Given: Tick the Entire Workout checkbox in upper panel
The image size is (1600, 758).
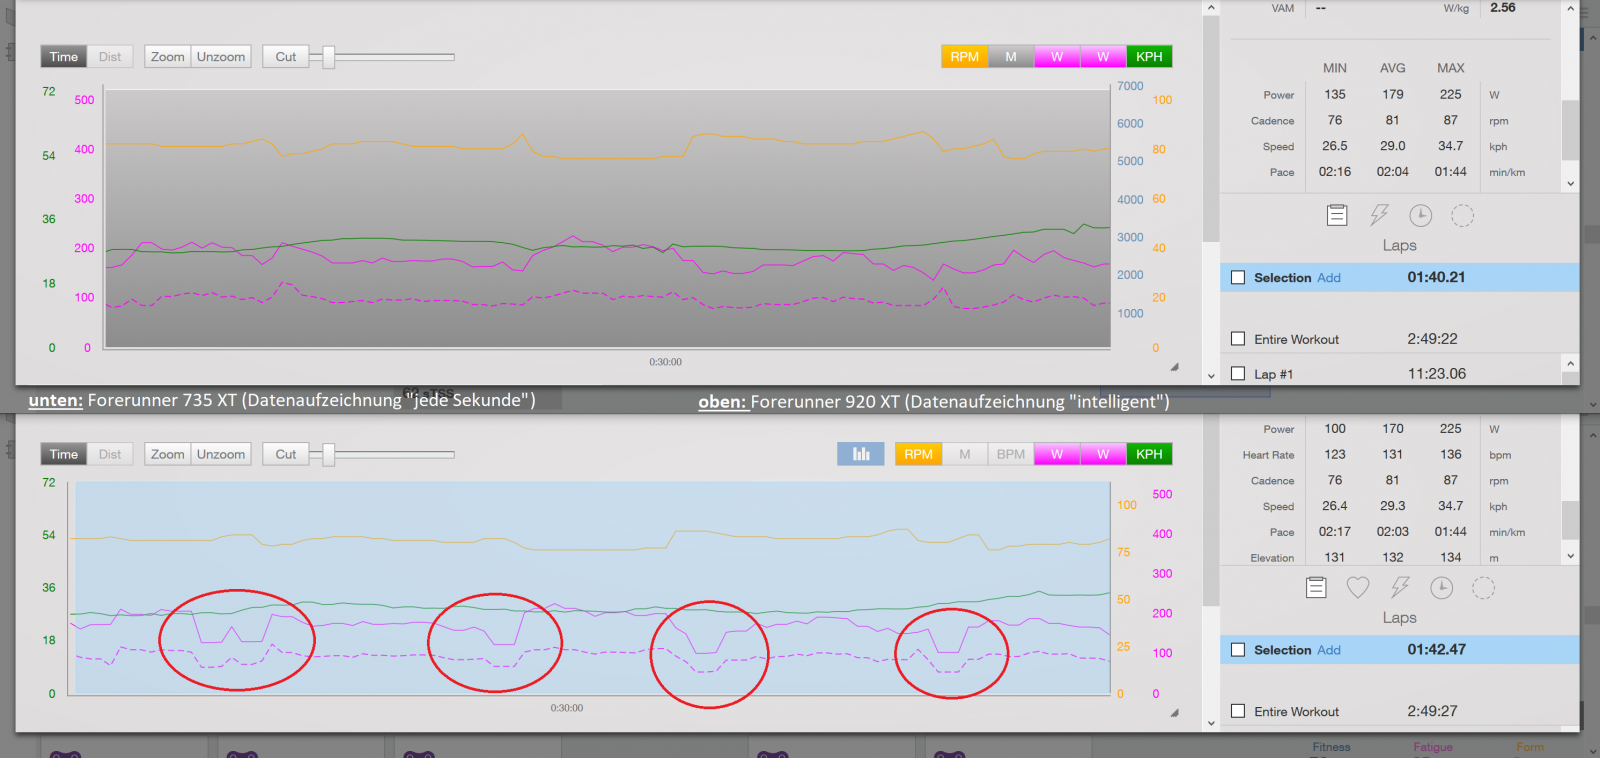Looking at the screenshot, I should tap(1238, 339).
